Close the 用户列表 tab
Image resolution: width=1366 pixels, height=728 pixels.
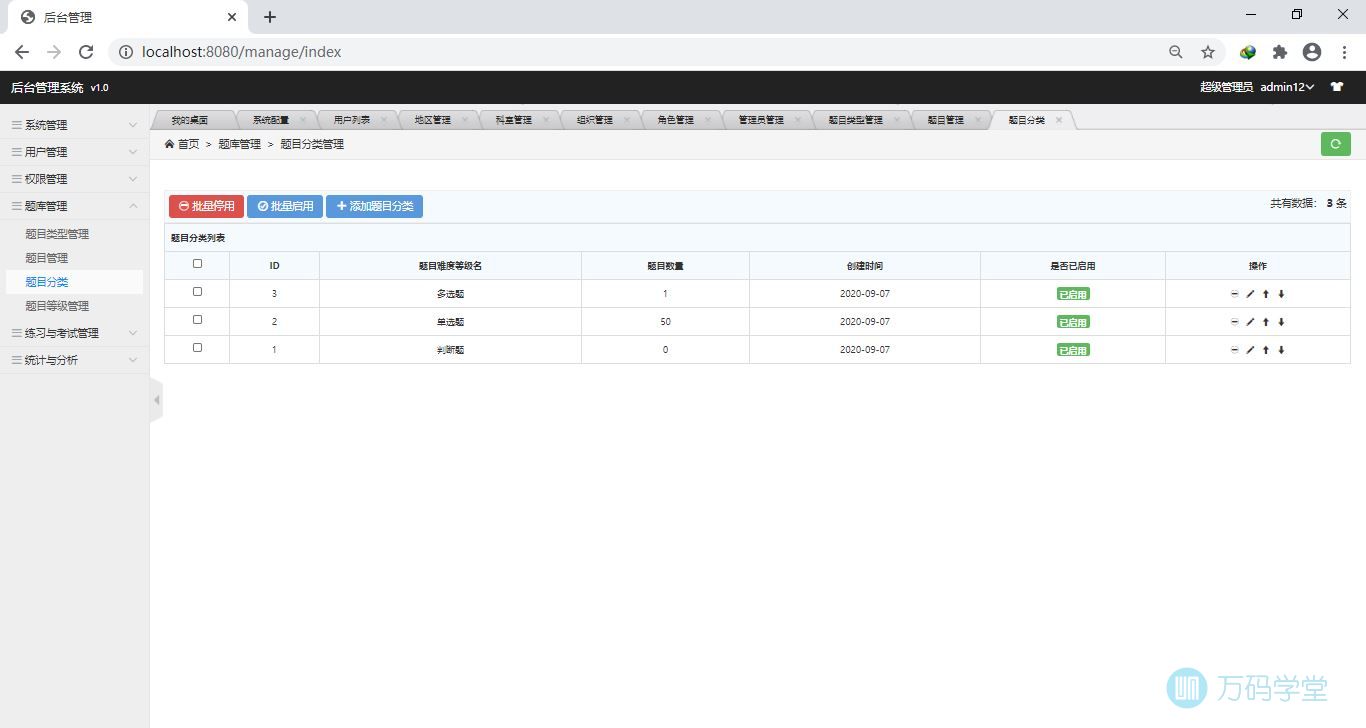(x=384, y=120)
